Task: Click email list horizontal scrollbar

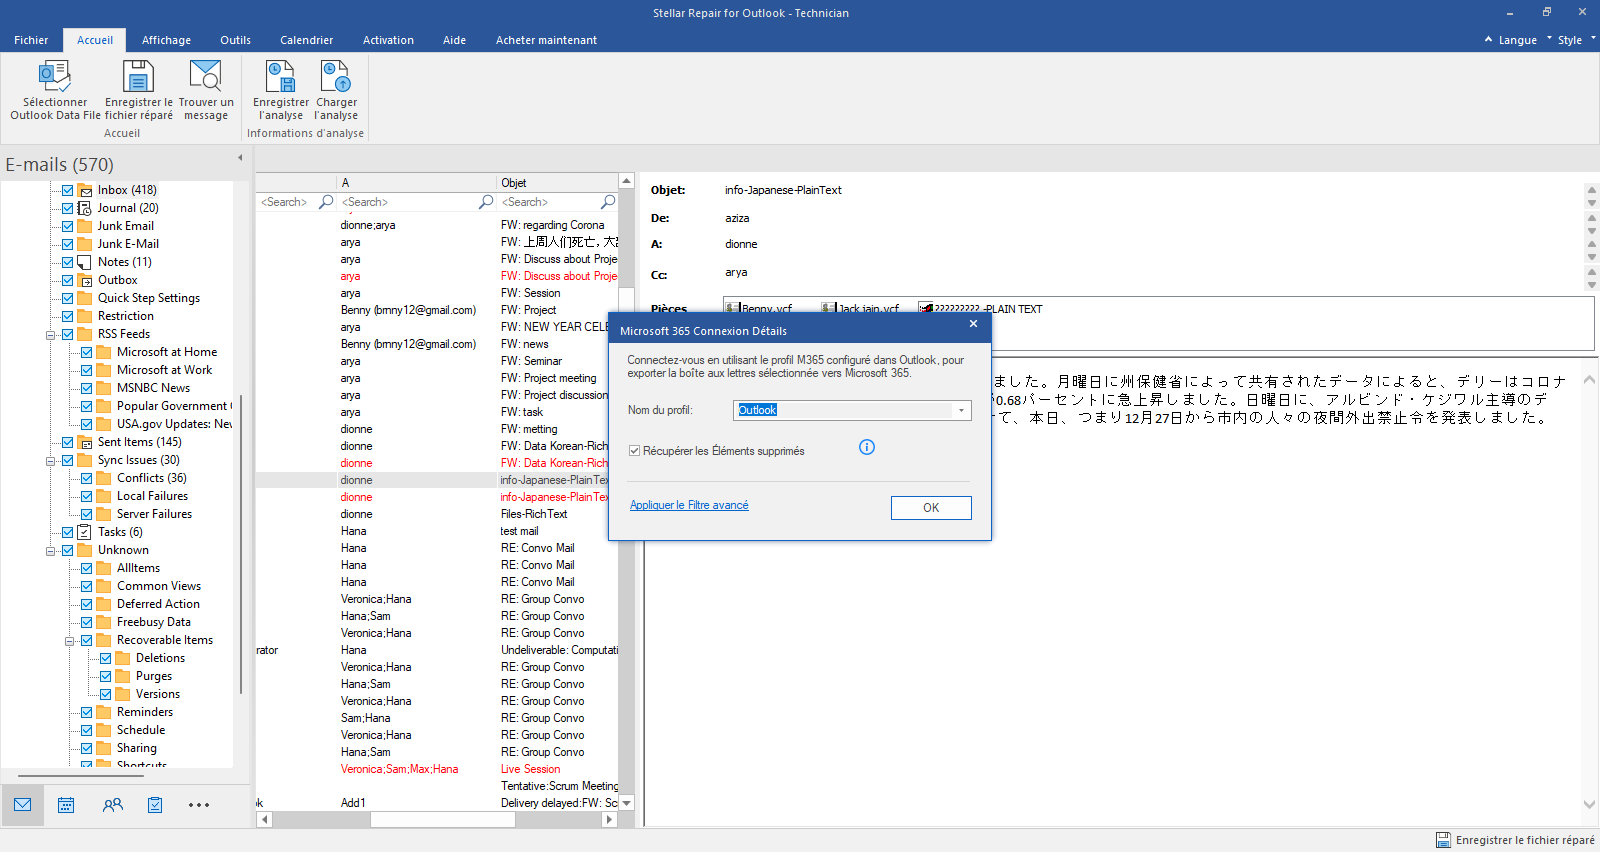Action: [443, 819]
